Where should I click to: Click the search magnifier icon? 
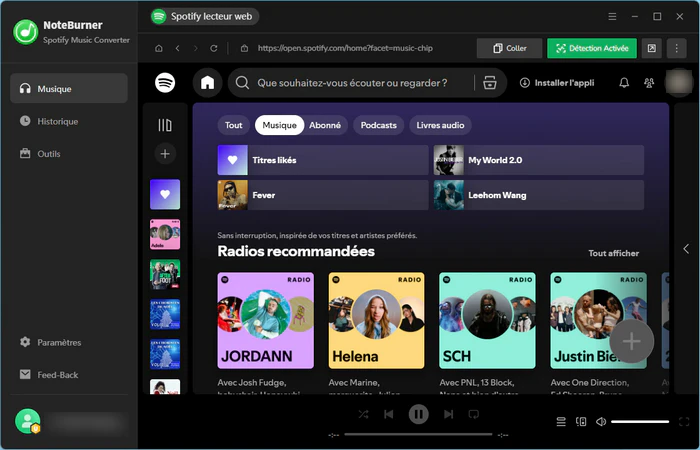pos(242,83)
